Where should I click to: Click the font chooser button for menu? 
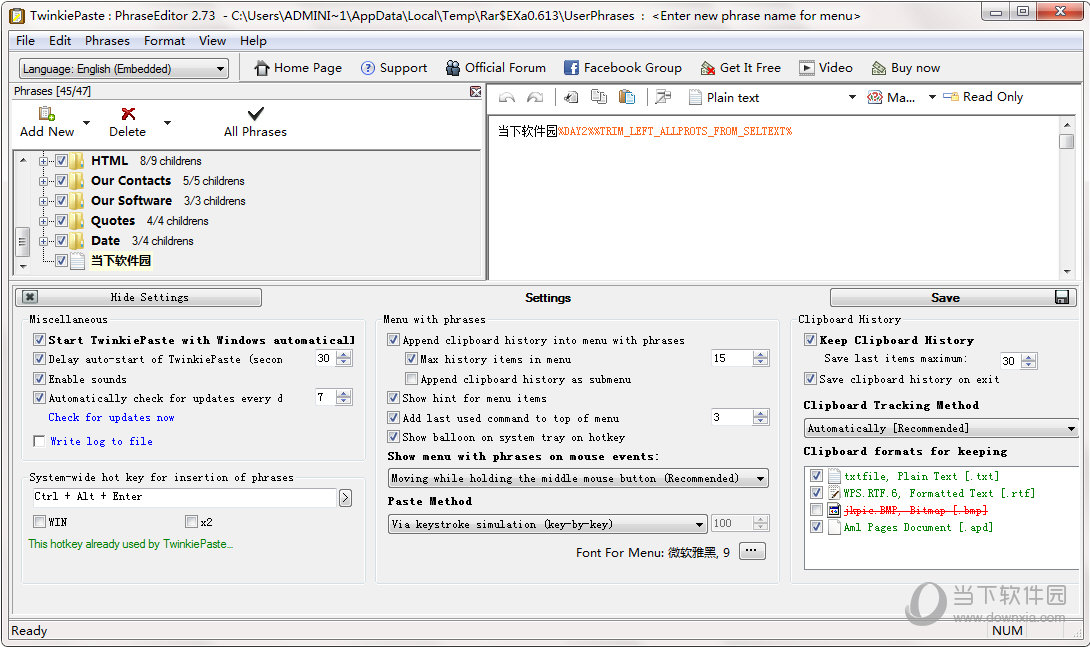752,551
